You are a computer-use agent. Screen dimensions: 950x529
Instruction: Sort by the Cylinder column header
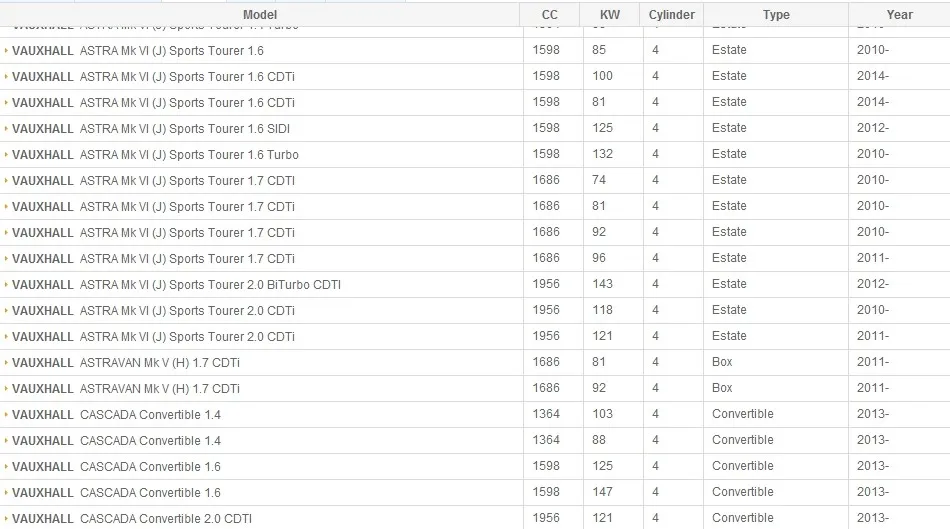(671, 15)
